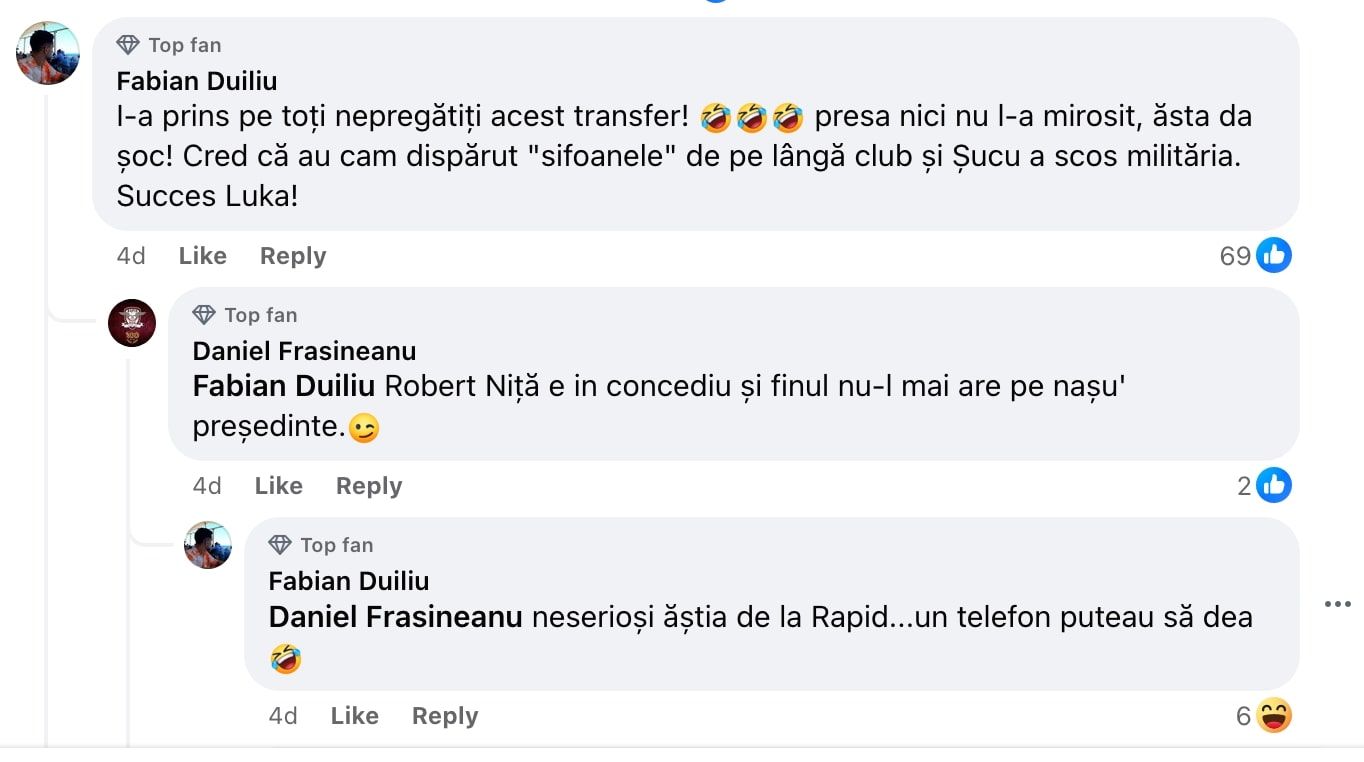1364x762 pixels.
Task: Click the Top fan badge on Daniel Frasineanu's reply
Action: [203, 315]
